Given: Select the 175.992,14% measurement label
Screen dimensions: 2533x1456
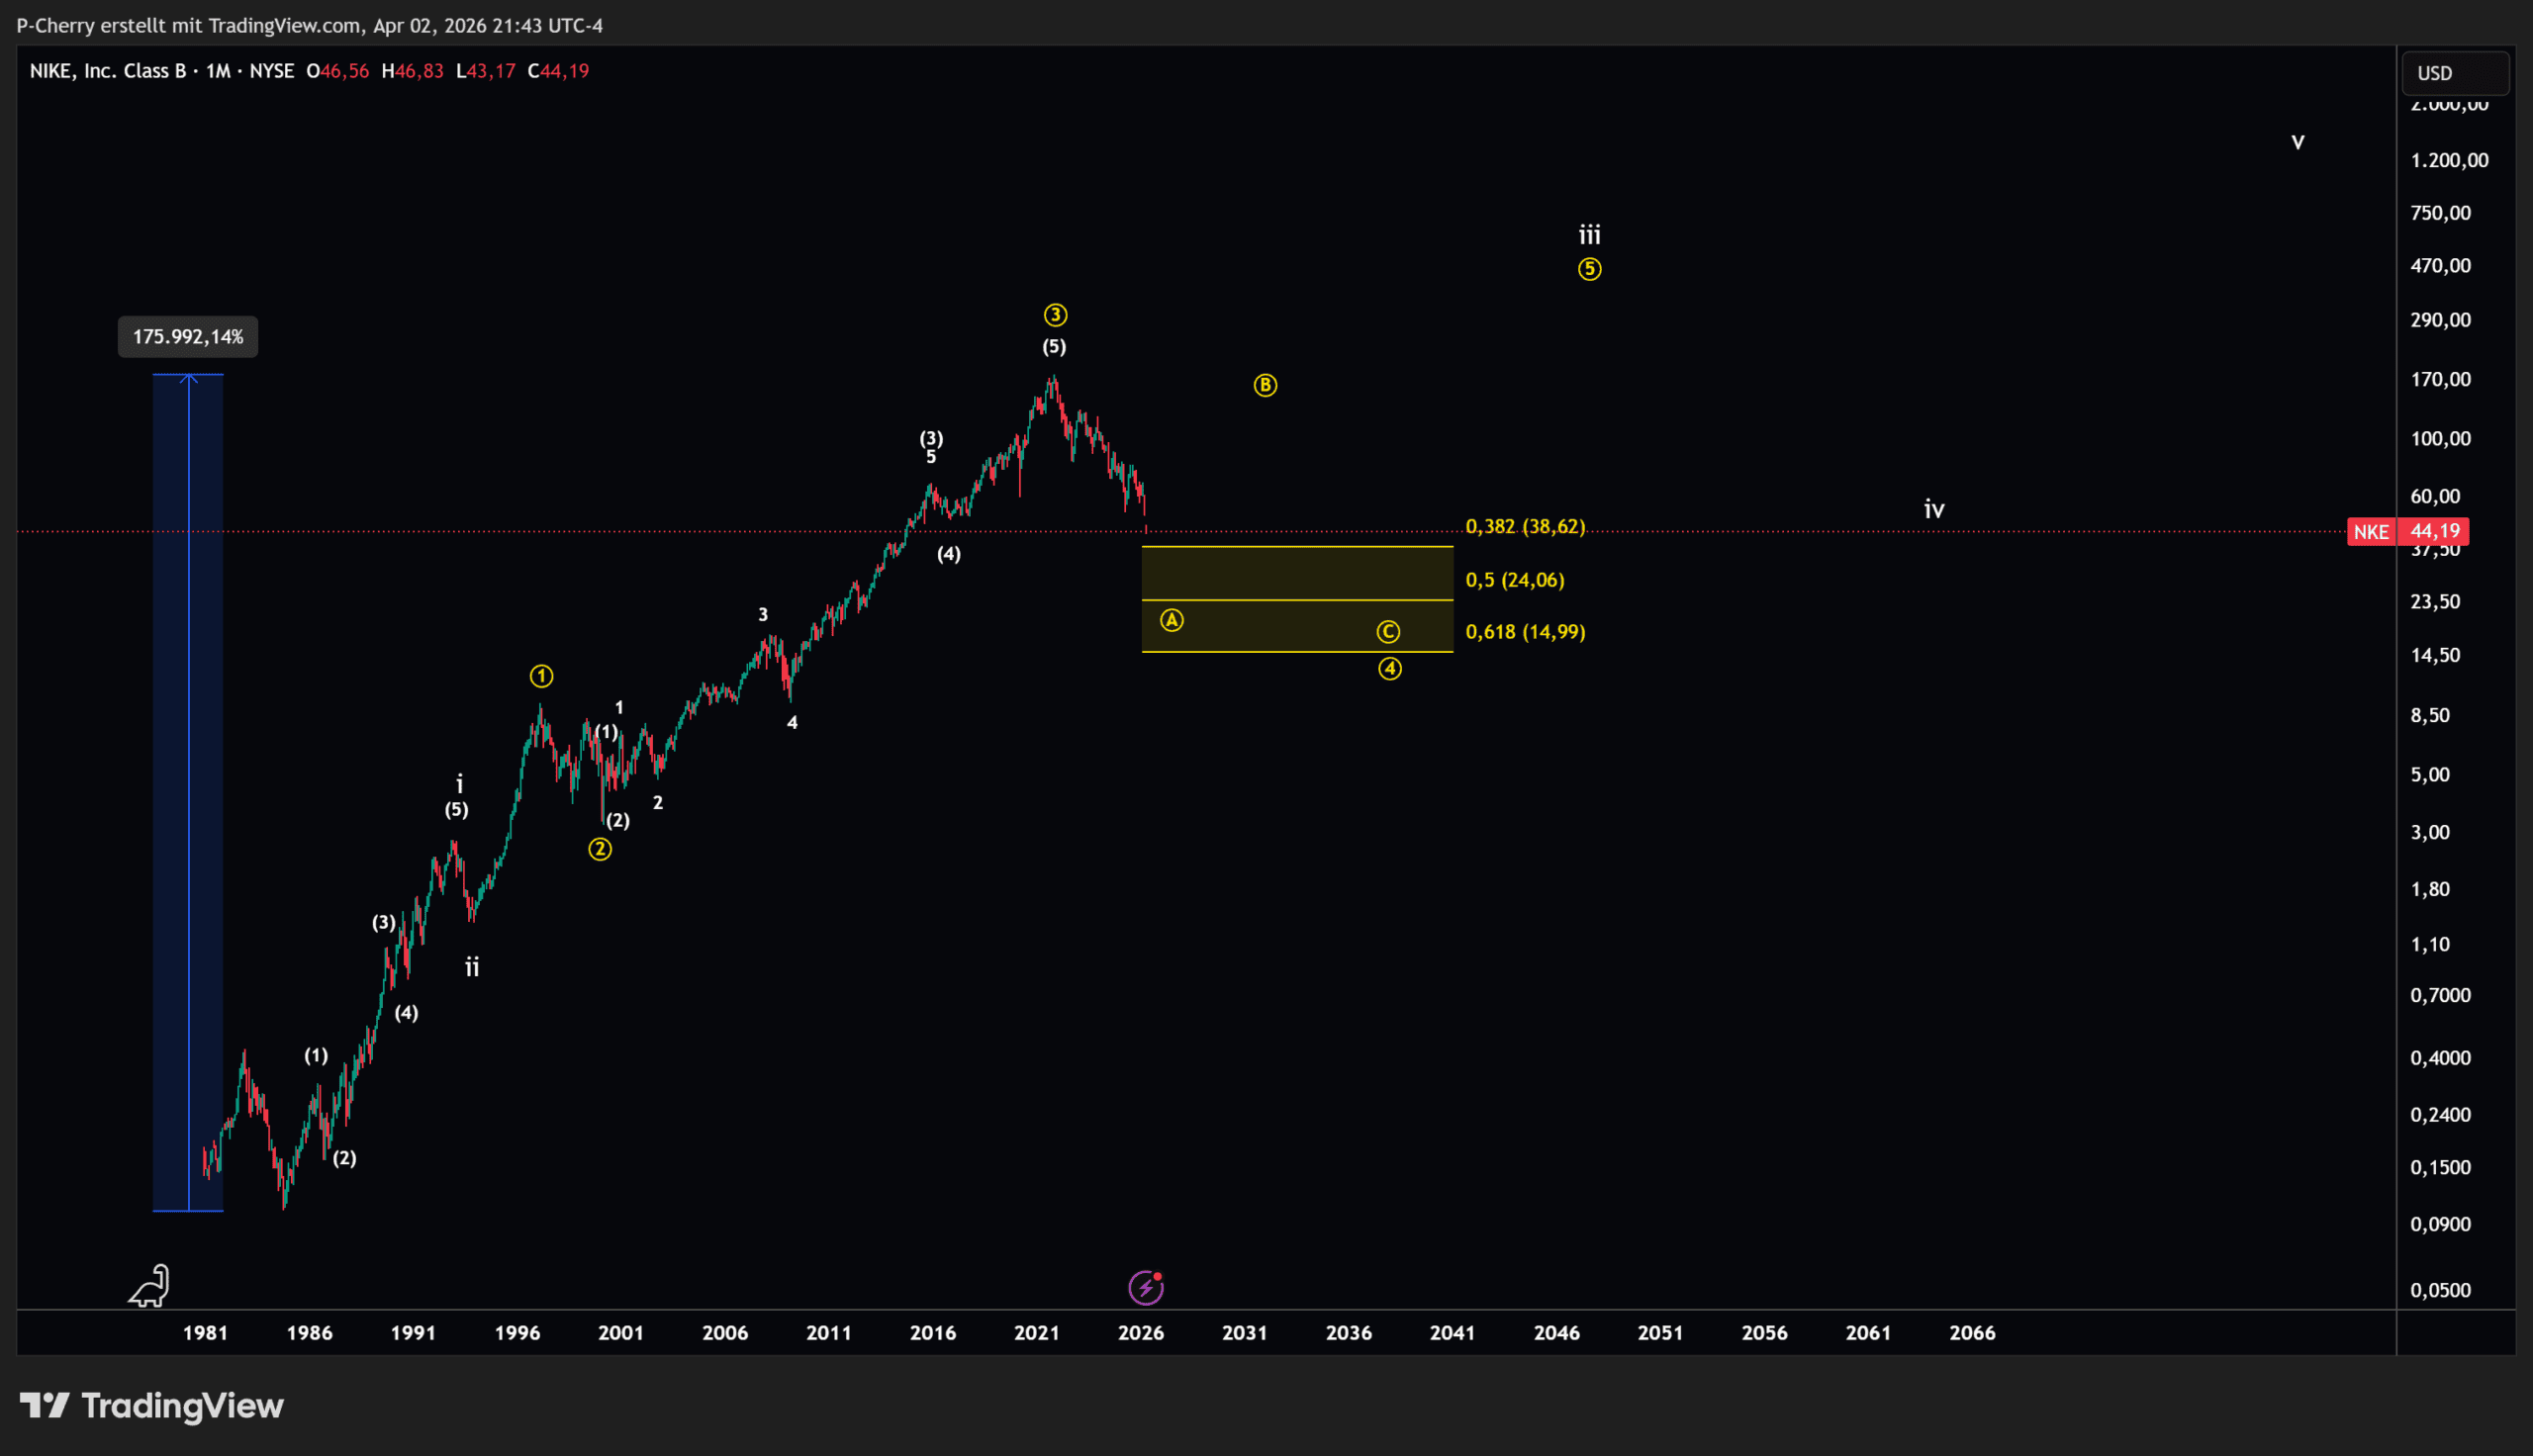Looking at the screenshot, I should [x=188, y=337].
